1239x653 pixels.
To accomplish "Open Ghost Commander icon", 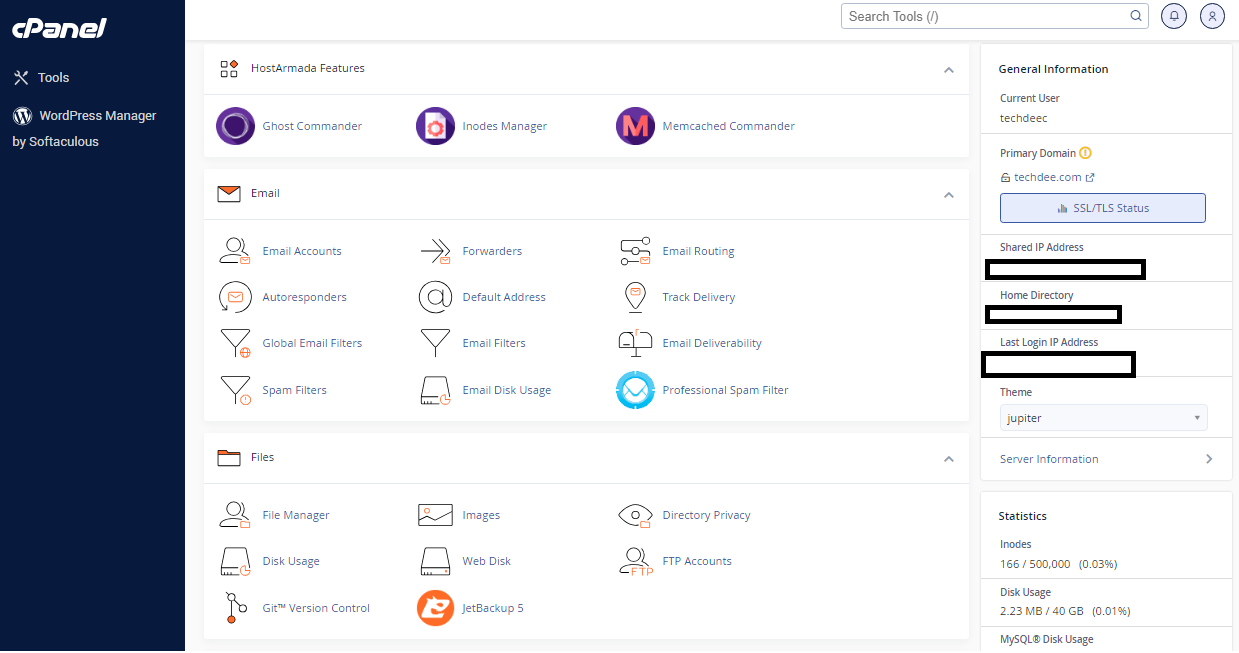I will 236,126.
